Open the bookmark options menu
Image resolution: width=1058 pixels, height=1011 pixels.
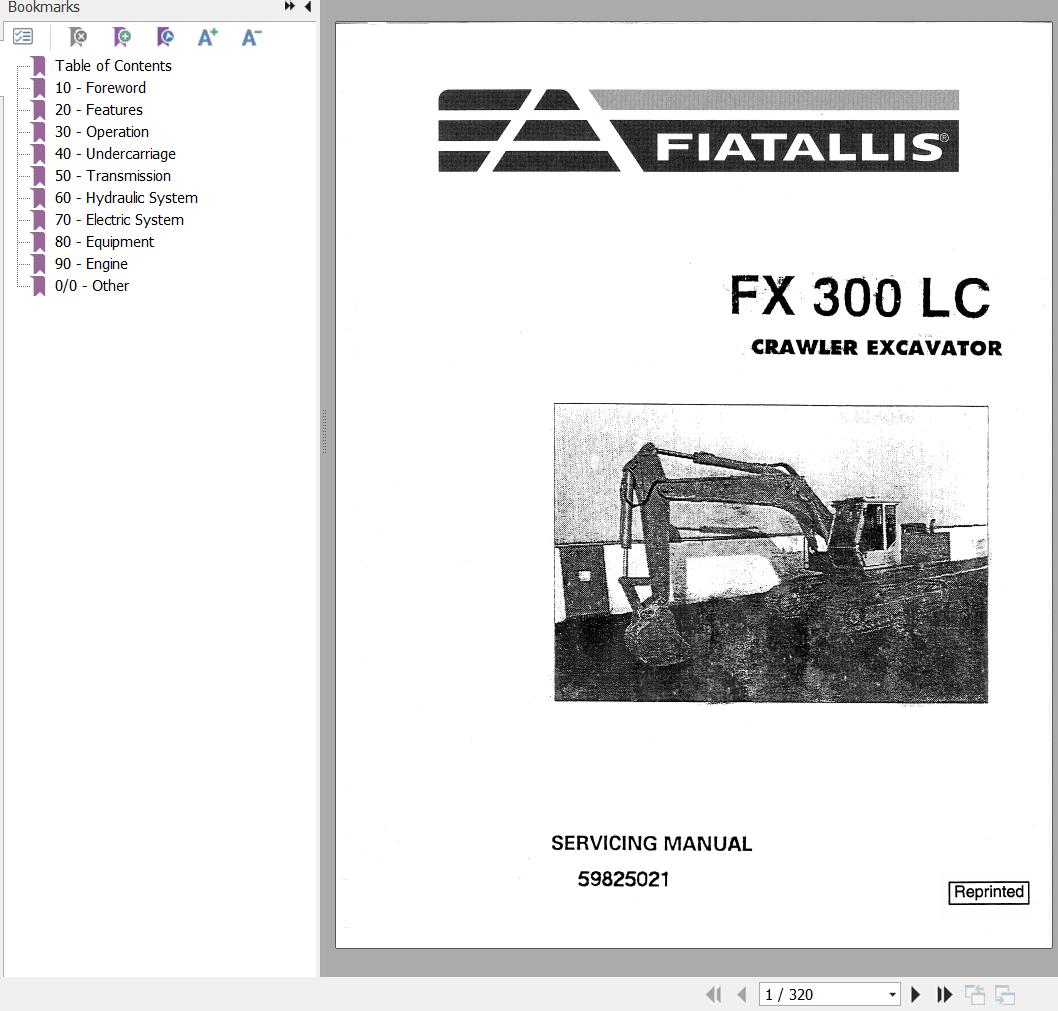[x=23, y=36]
